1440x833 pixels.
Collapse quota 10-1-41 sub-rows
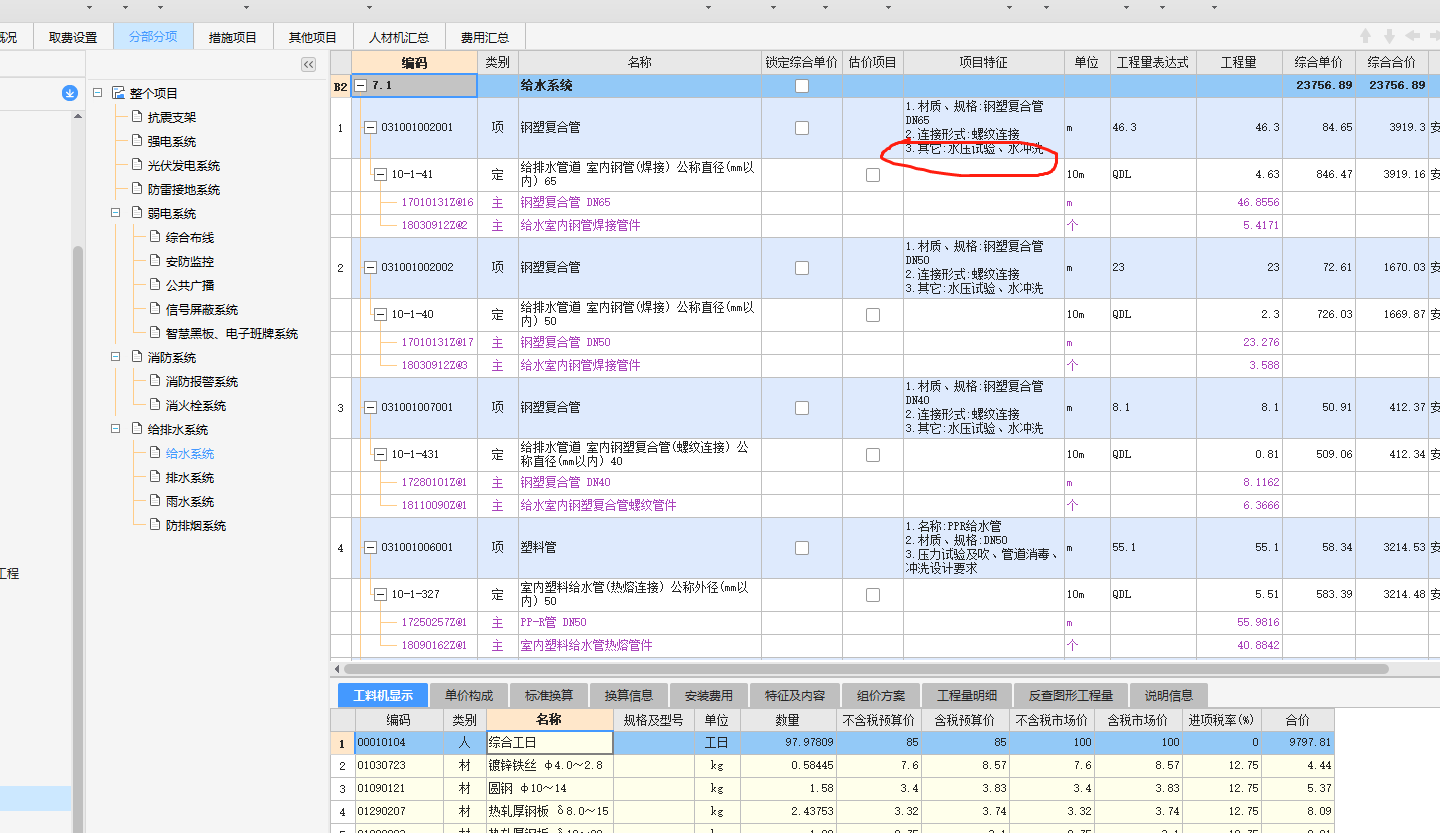click(380, 175)
